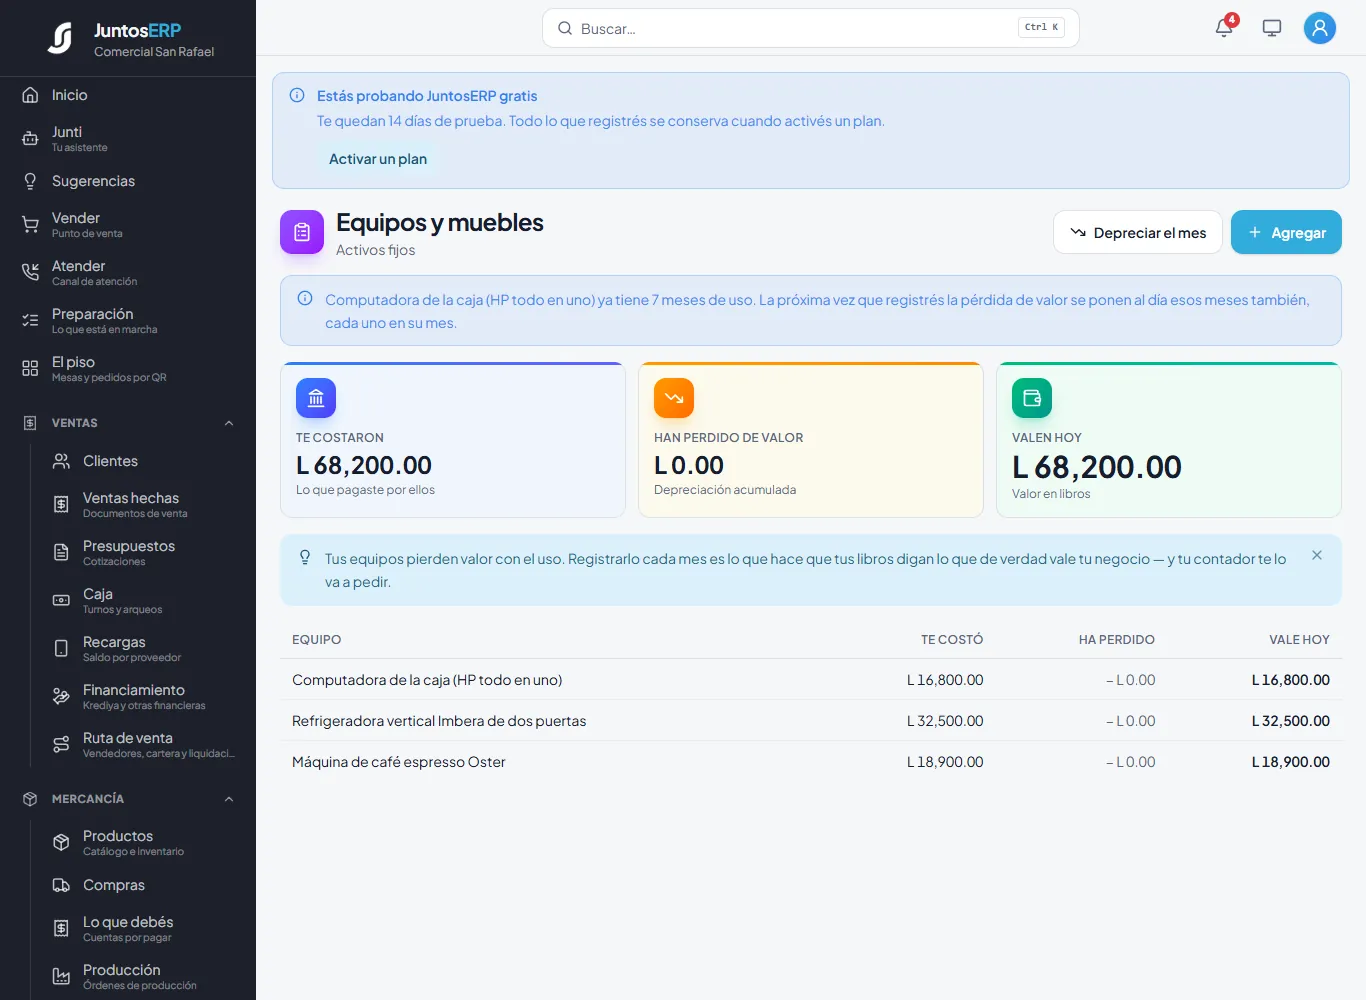Click the HA PERDIDO column header
Screen dimensions: 1366x1000
coord(1116,640)
